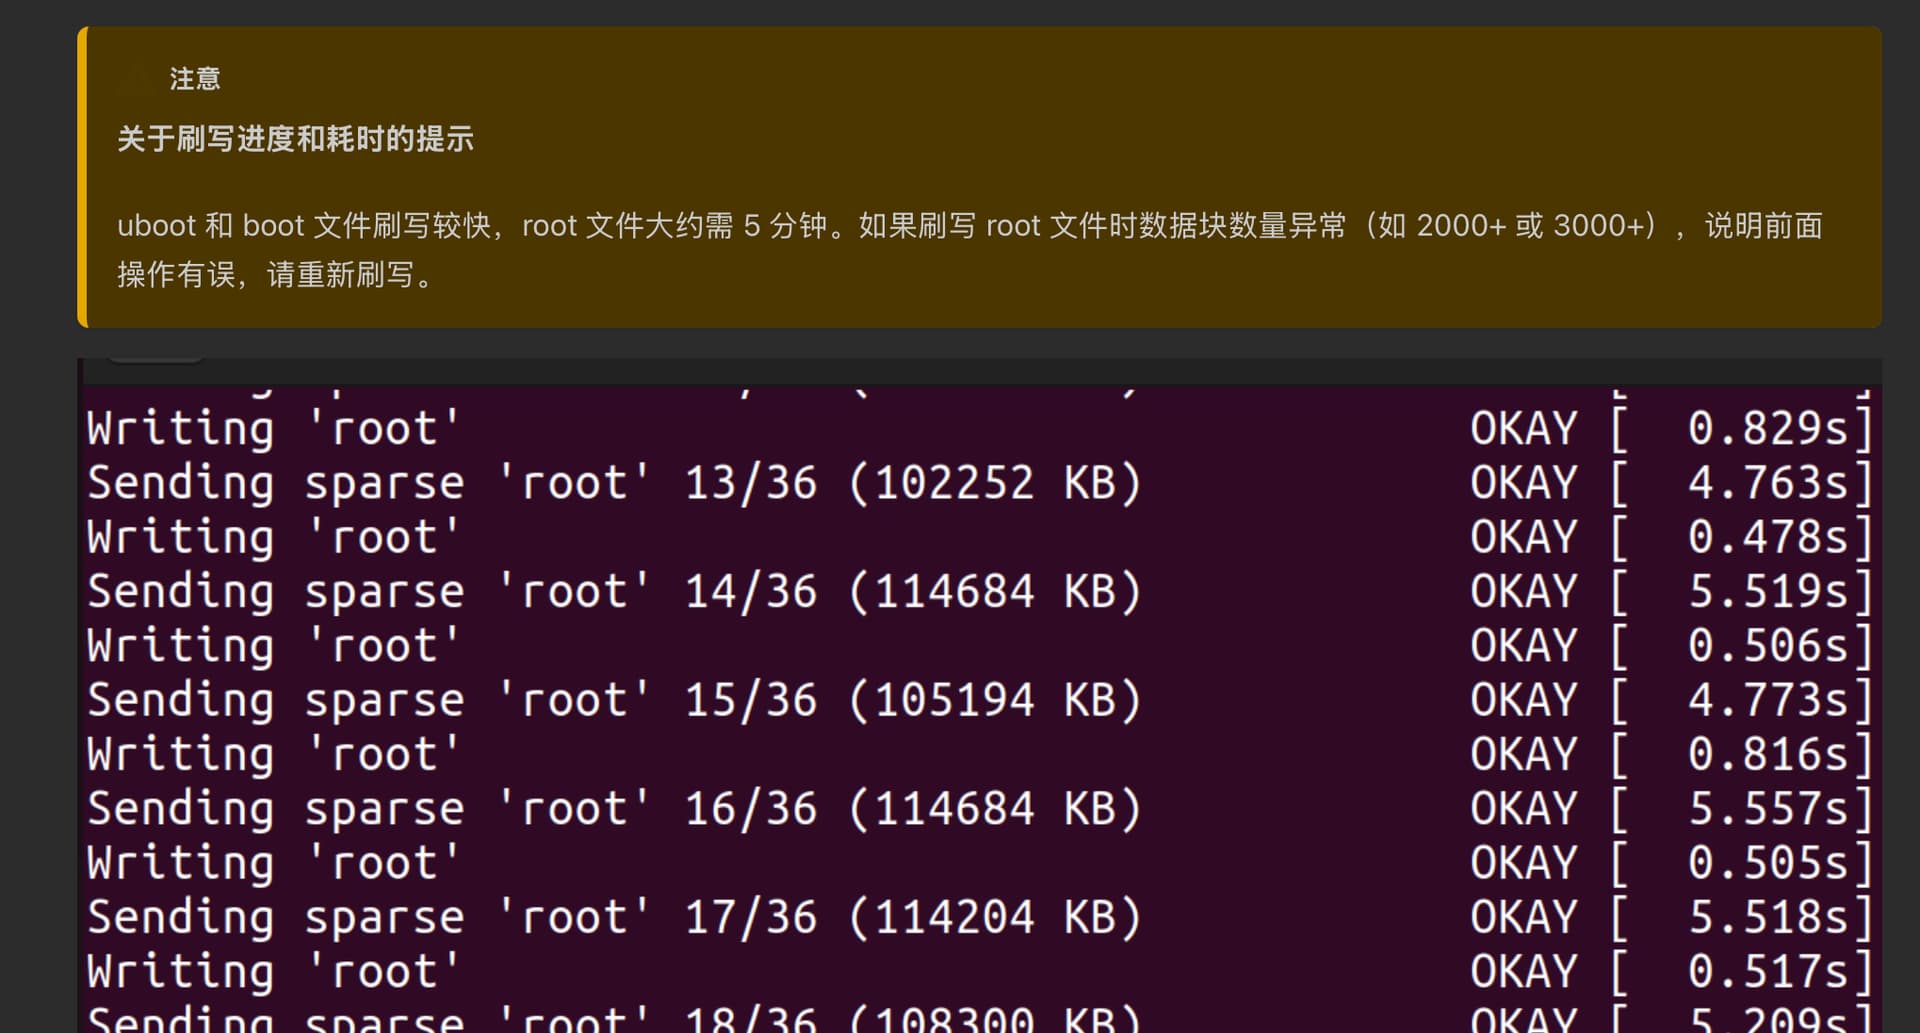Viewport: 1920px width, 1033px height.
Task: Click the OKAY status beside 0.816s
Action: click(1523, 754)
